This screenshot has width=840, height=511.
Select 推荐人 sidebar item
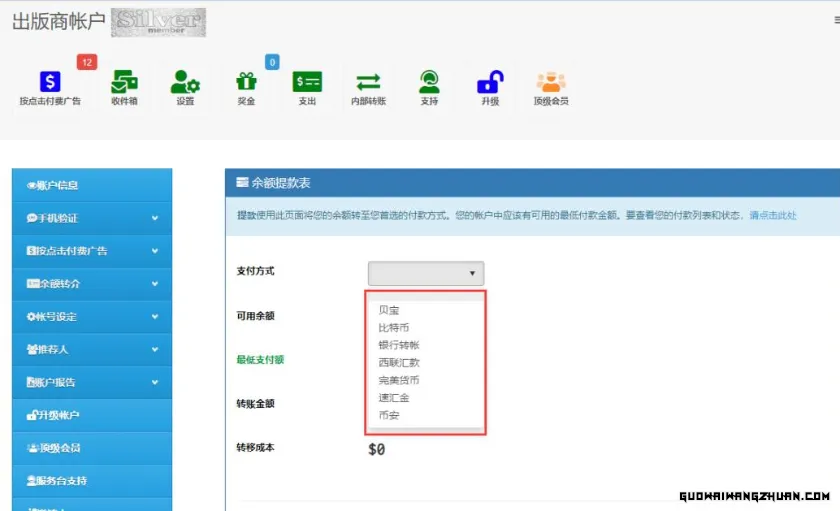[x=92, y=349]
